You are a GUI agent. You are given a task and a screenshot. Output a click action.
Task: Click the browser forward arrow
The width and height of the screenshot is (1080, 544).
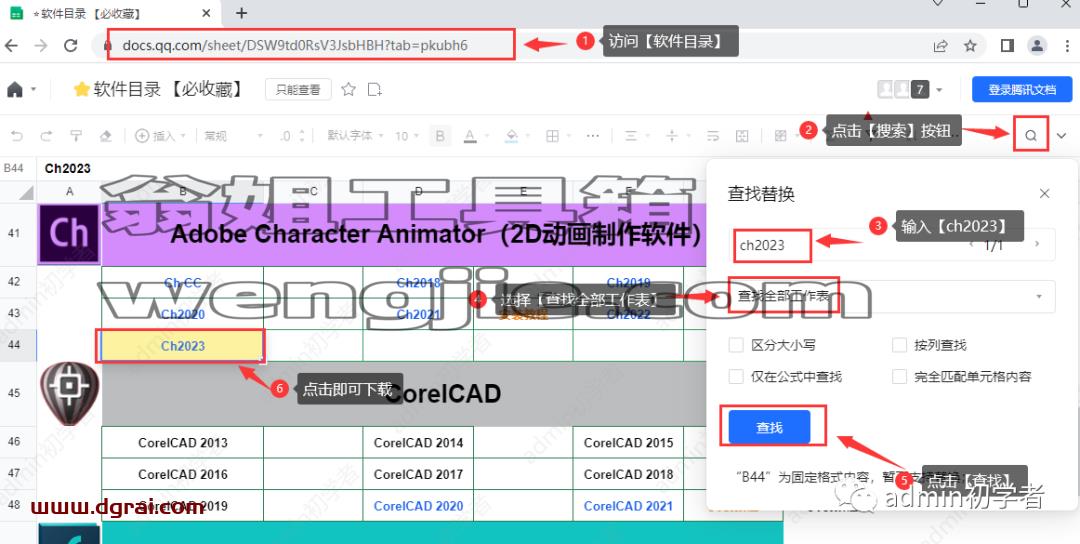point(41,45)
